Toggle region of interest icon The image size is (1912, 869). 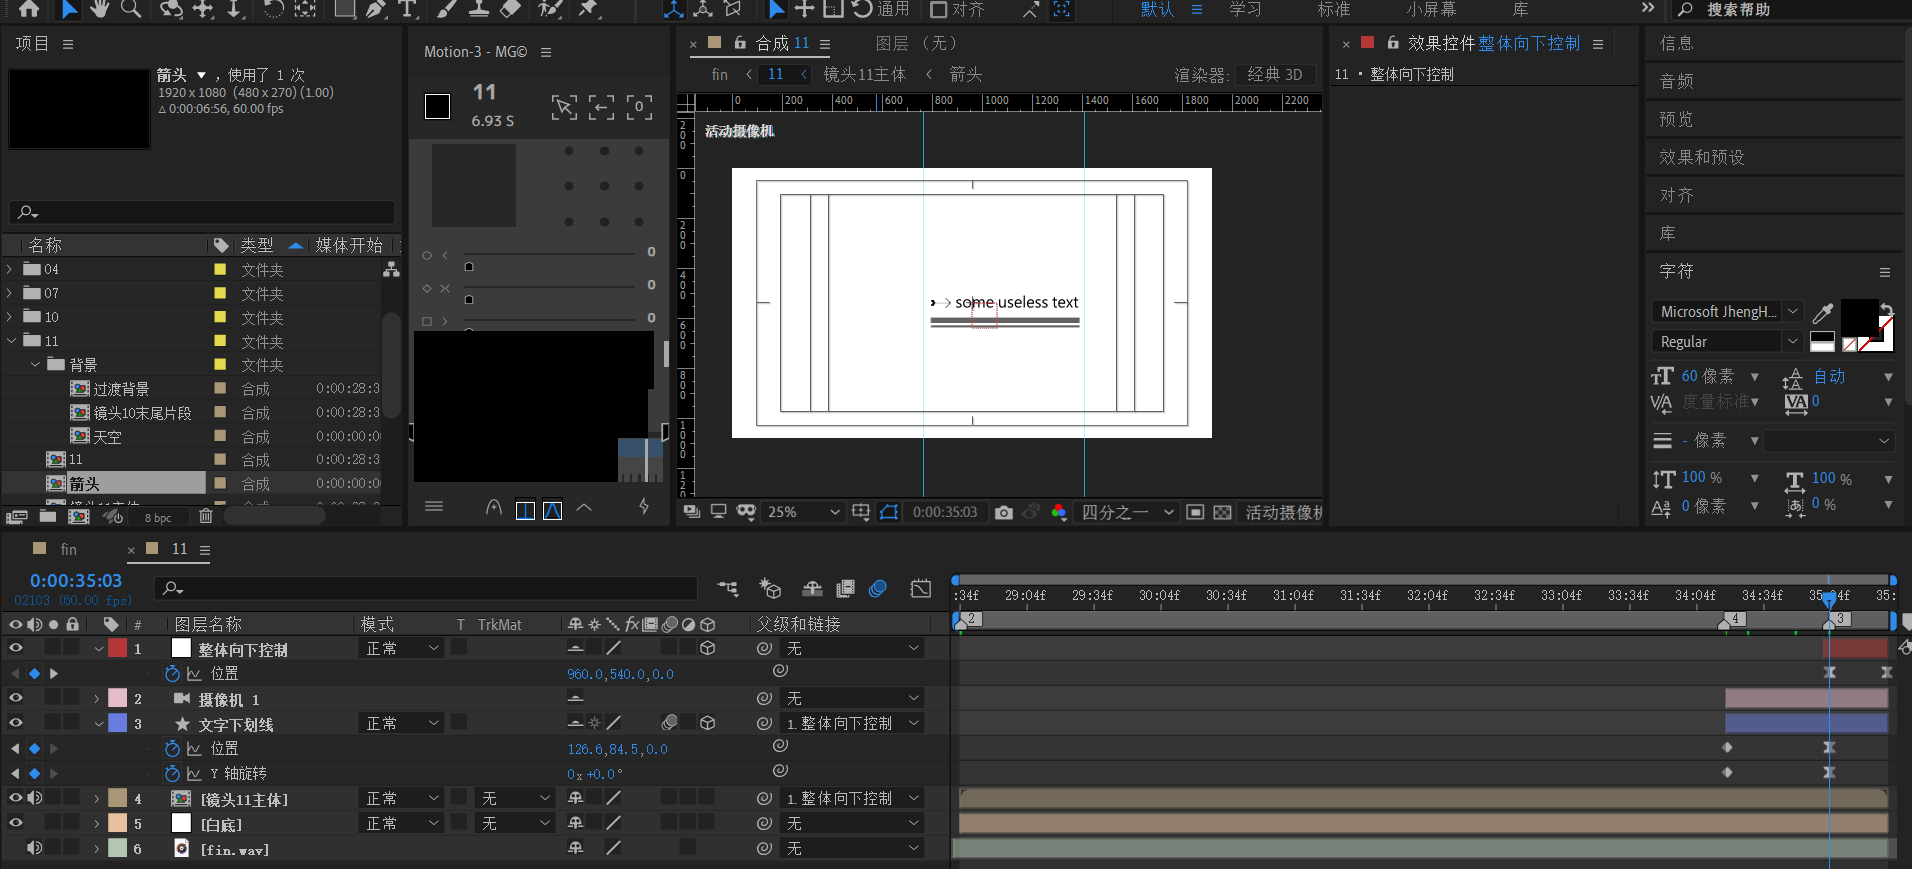tap(1195, 512)
